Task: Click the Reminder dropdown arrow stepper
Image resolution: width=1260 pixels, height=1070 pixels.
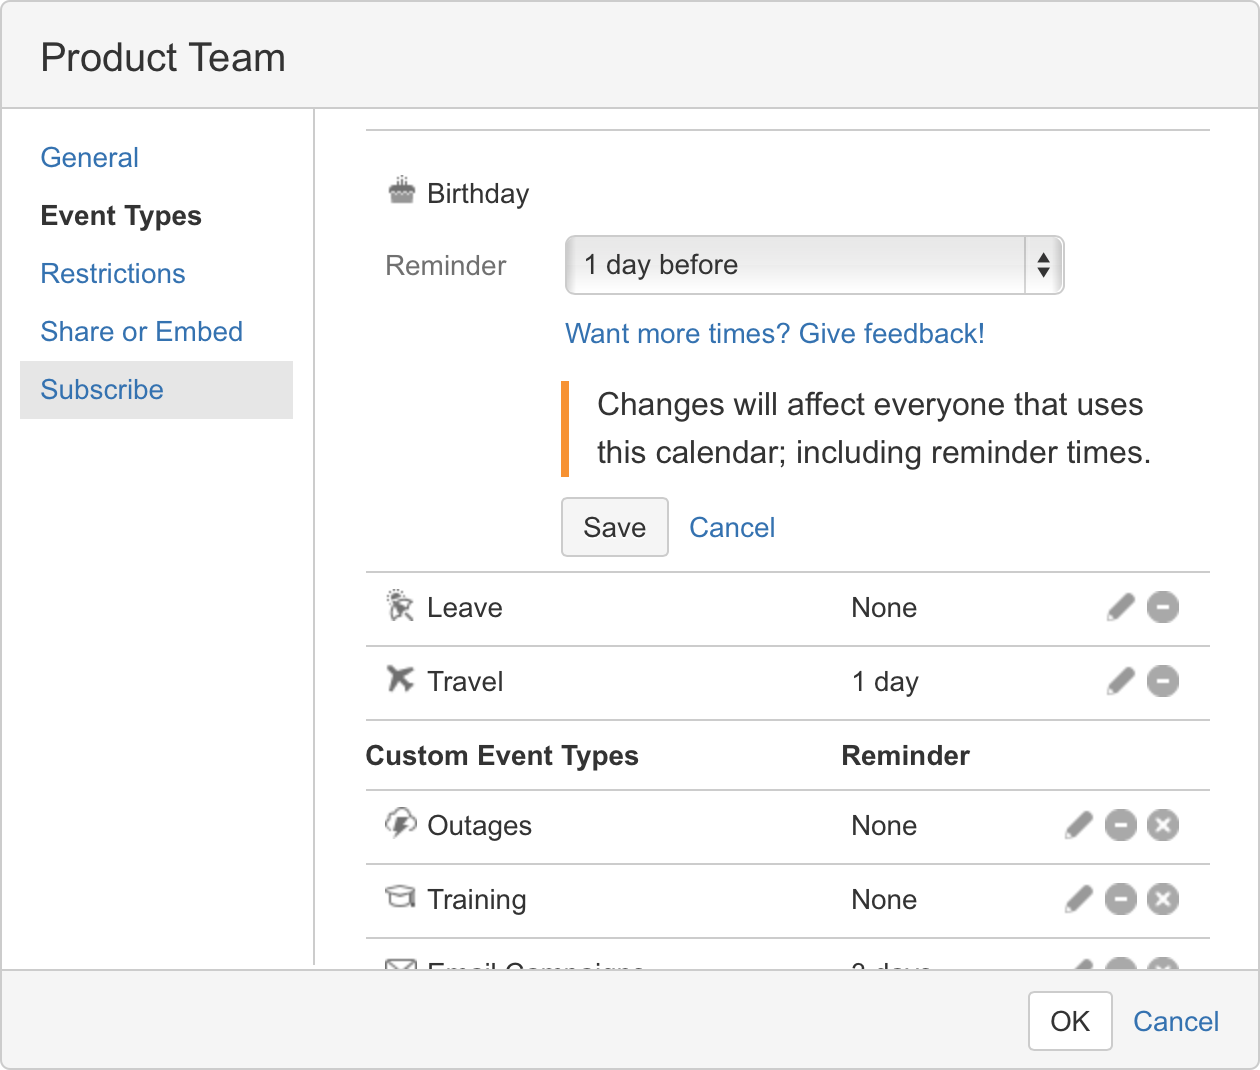Action: click(x=1043, y=265)
